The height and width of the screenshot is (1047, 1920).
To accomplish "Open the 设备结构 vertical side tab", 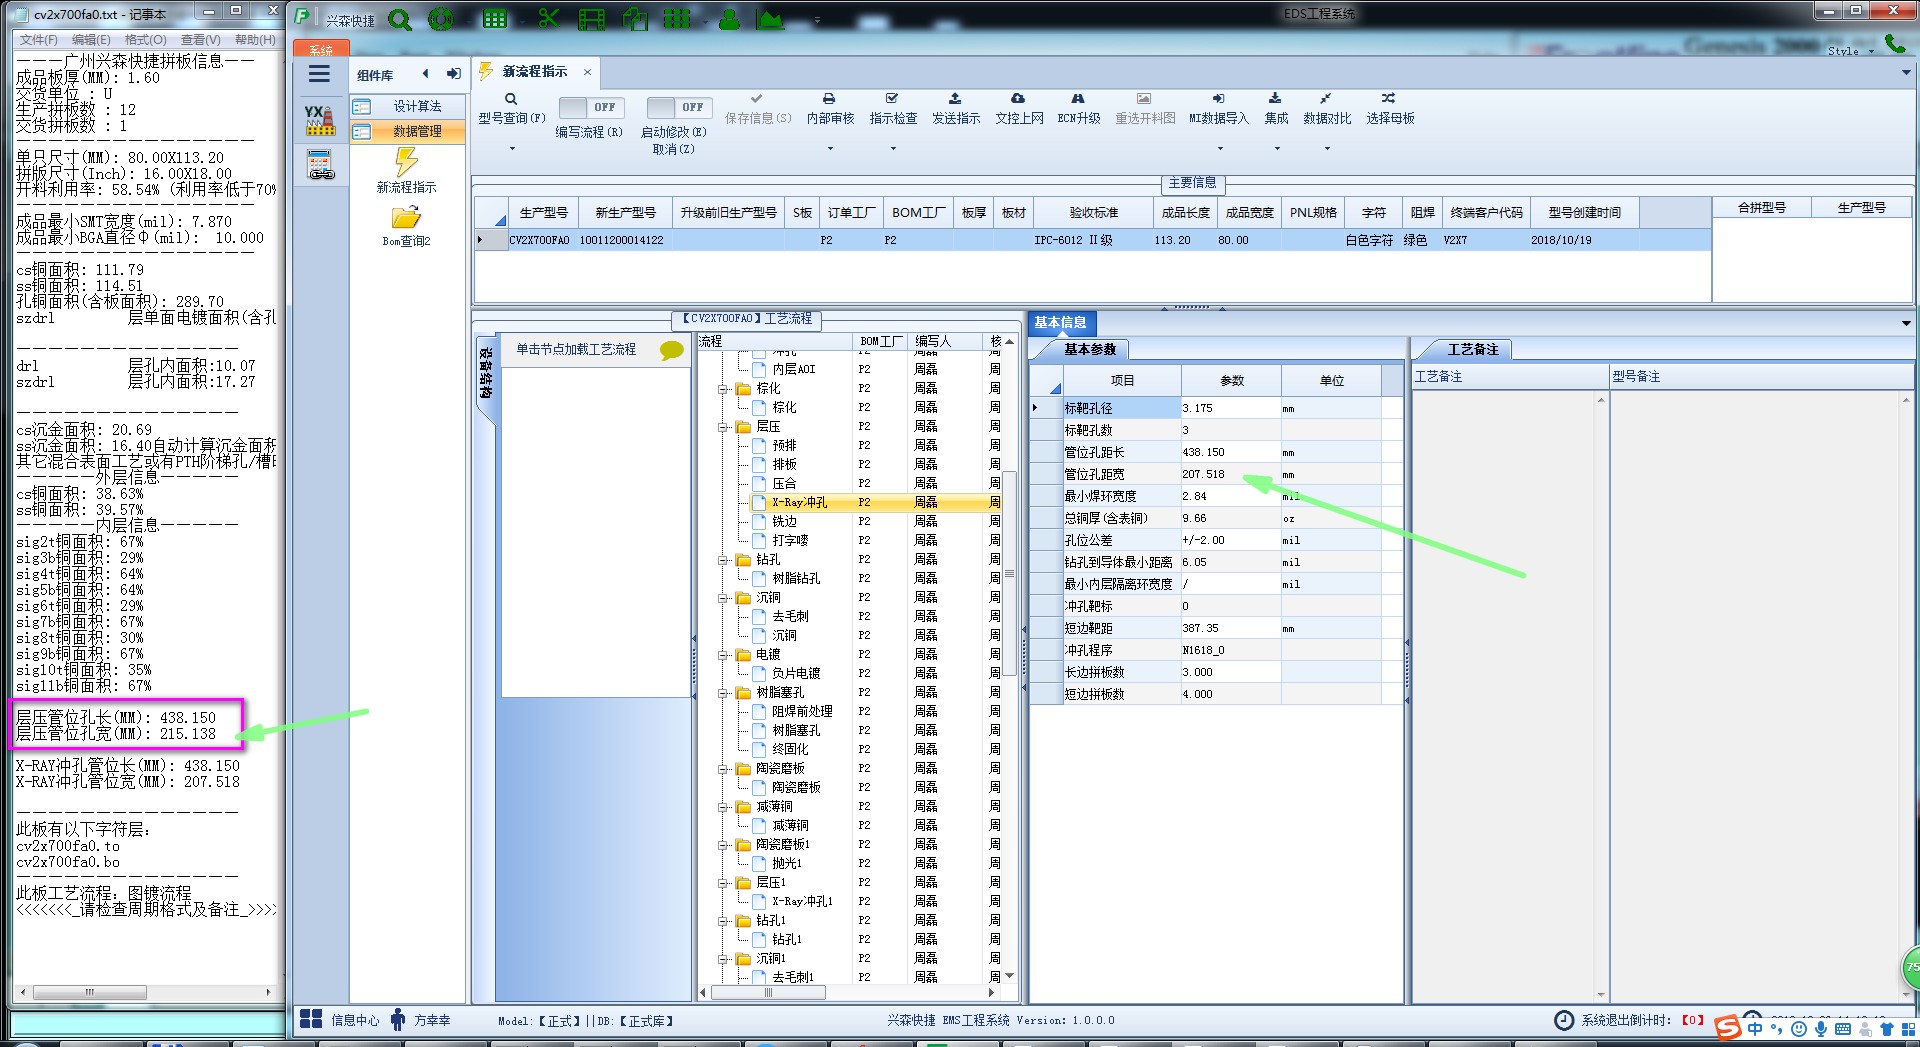I will pos(485,373).
